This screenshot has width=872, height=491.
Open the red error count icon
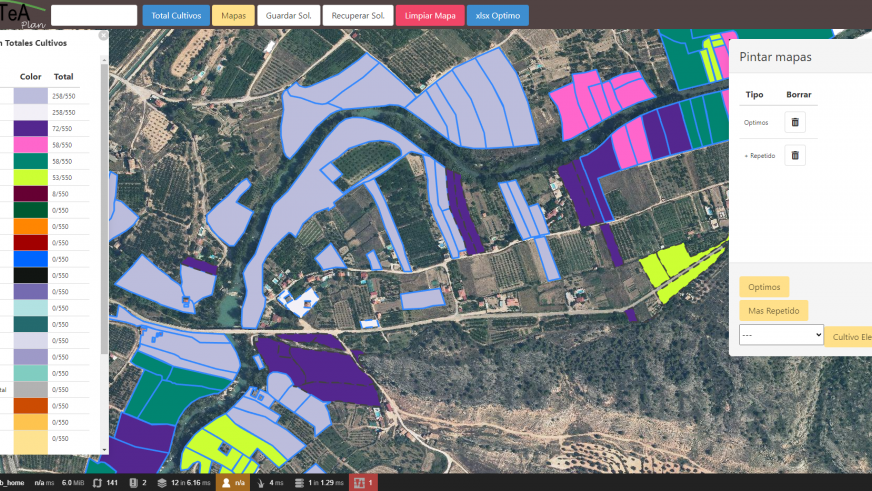[x=364, y=483]
